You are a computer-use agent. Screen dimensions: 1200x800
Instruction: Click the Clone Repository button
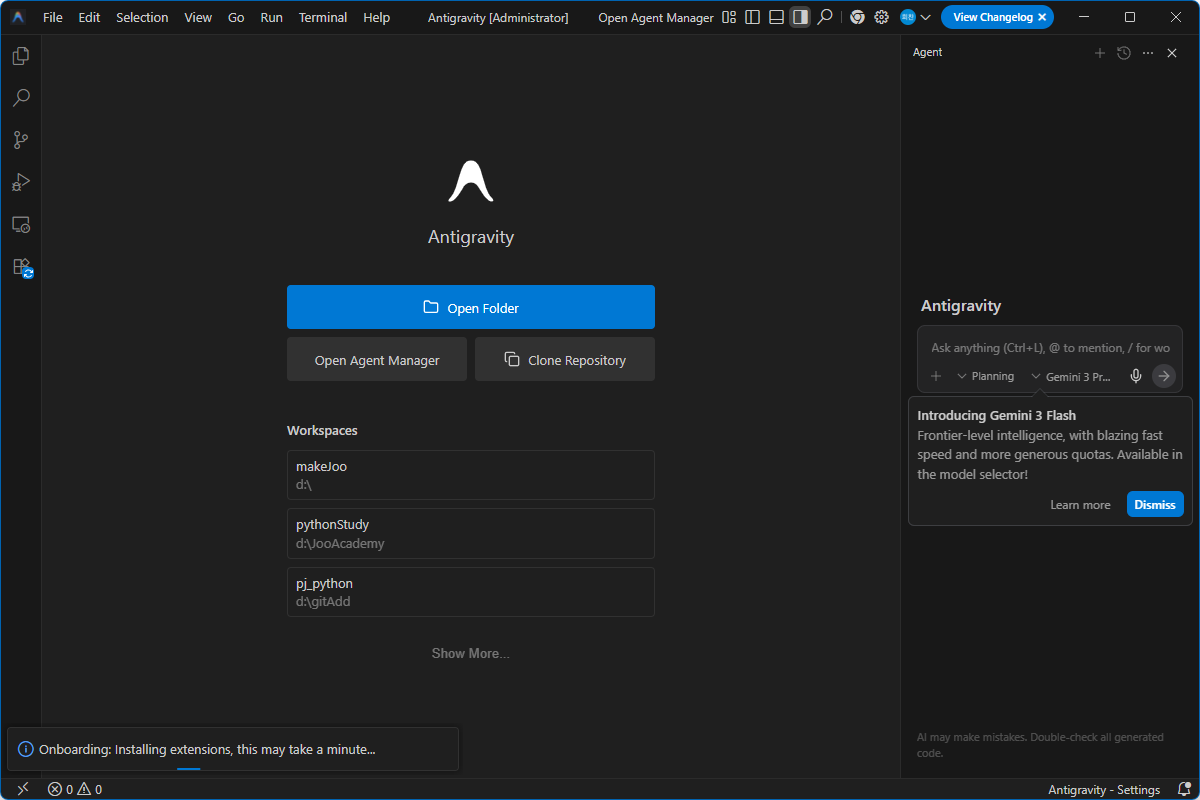[x=565, y=359]
